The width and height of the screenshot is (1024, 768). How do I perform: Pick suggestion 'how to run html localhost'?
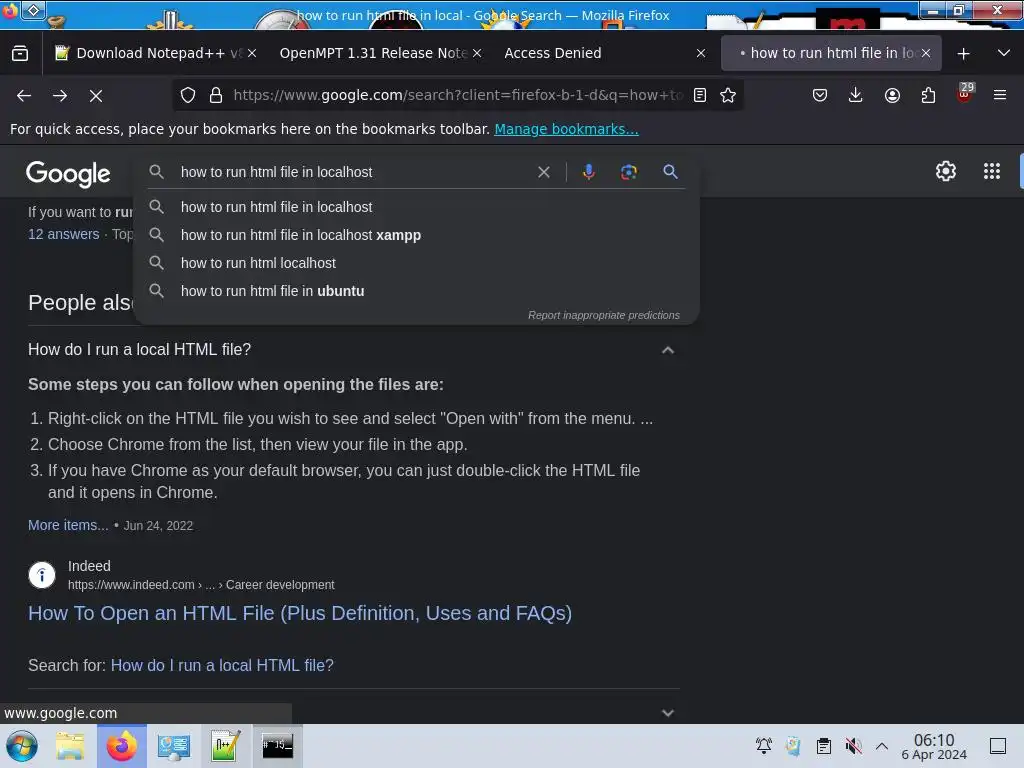(416, 263)
